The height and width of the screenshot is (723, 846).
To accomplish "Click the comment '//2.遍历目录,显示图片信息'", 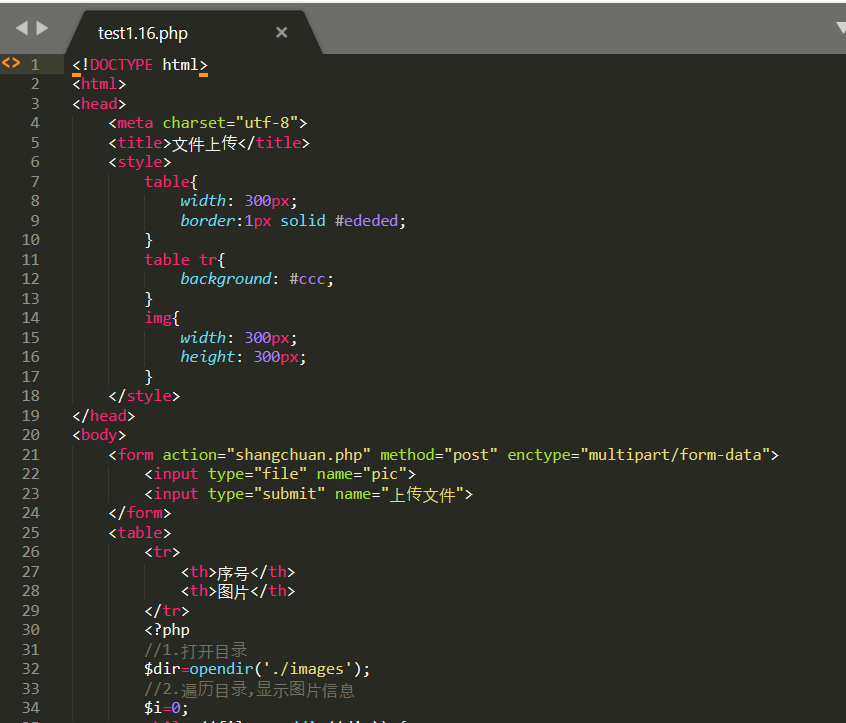I will (x=249, y=690).
